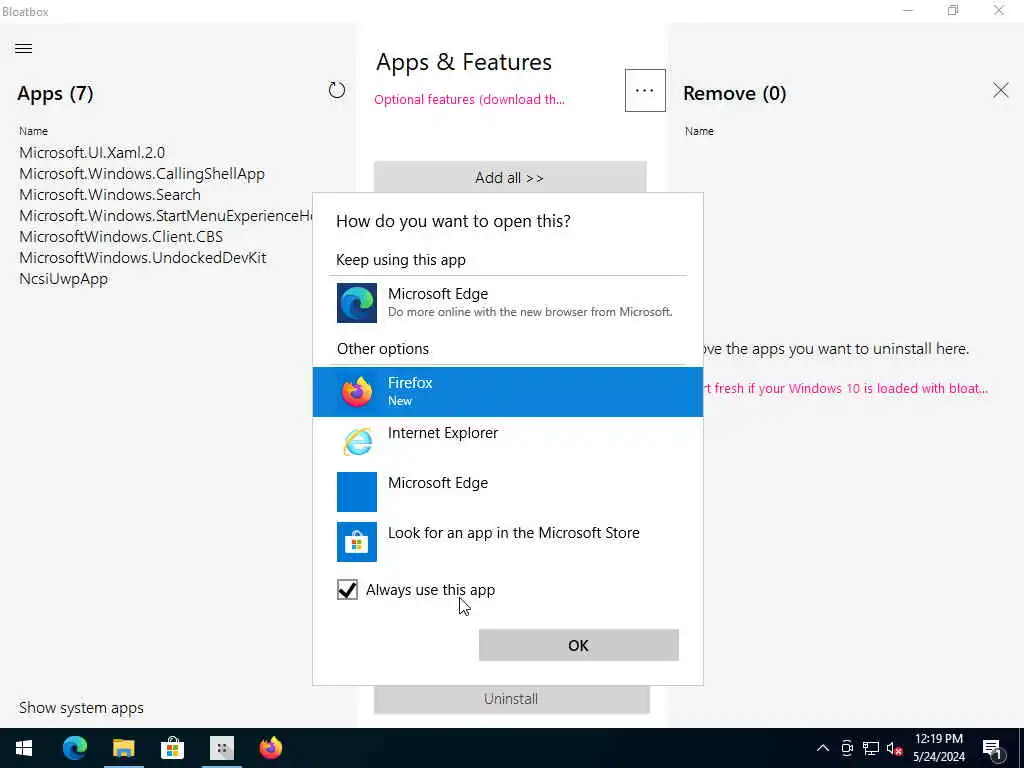
Task: Refresh the Apps list
Action: pos(336,90)
